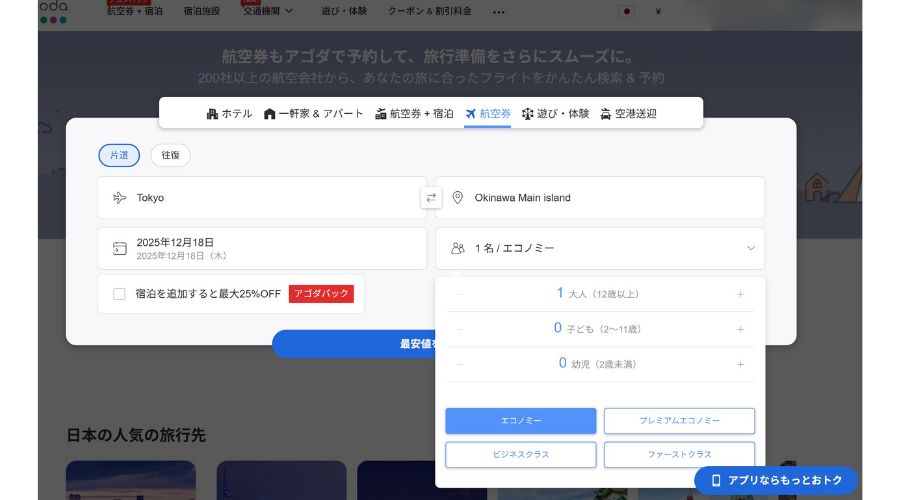Enable the add accommodation 25% OFF checkbox
The width and height of the screenshot is (900, 500).
[119, 294]
